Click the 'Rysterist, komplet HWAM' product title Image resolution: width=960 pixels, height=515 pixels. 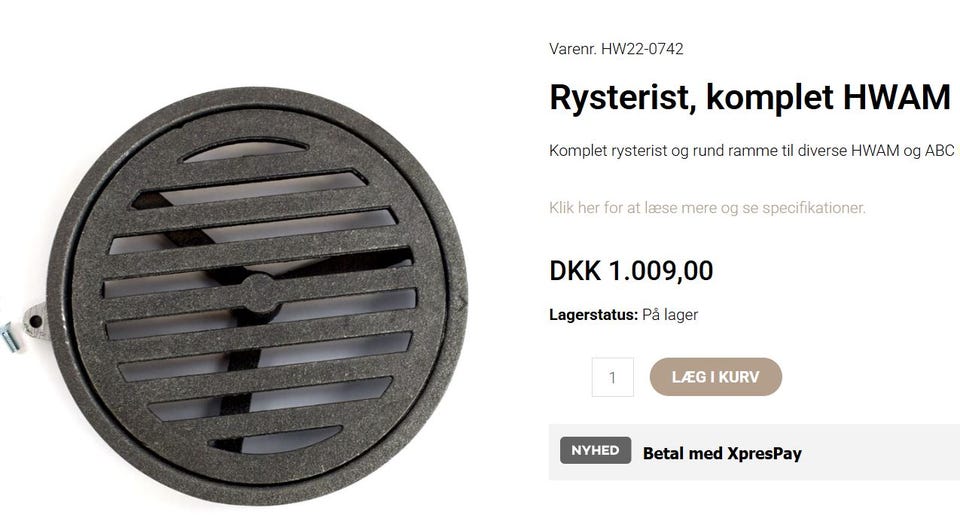[x=750, y=97]
